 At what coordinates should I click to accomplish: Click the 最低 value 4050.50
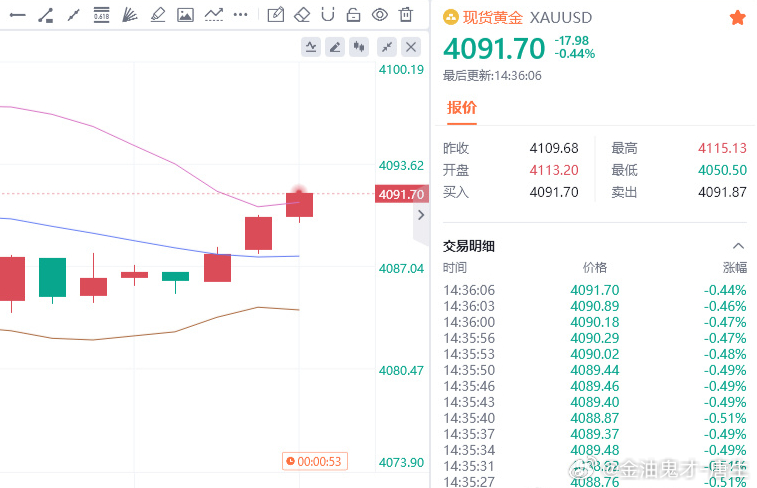pos(722,170)
